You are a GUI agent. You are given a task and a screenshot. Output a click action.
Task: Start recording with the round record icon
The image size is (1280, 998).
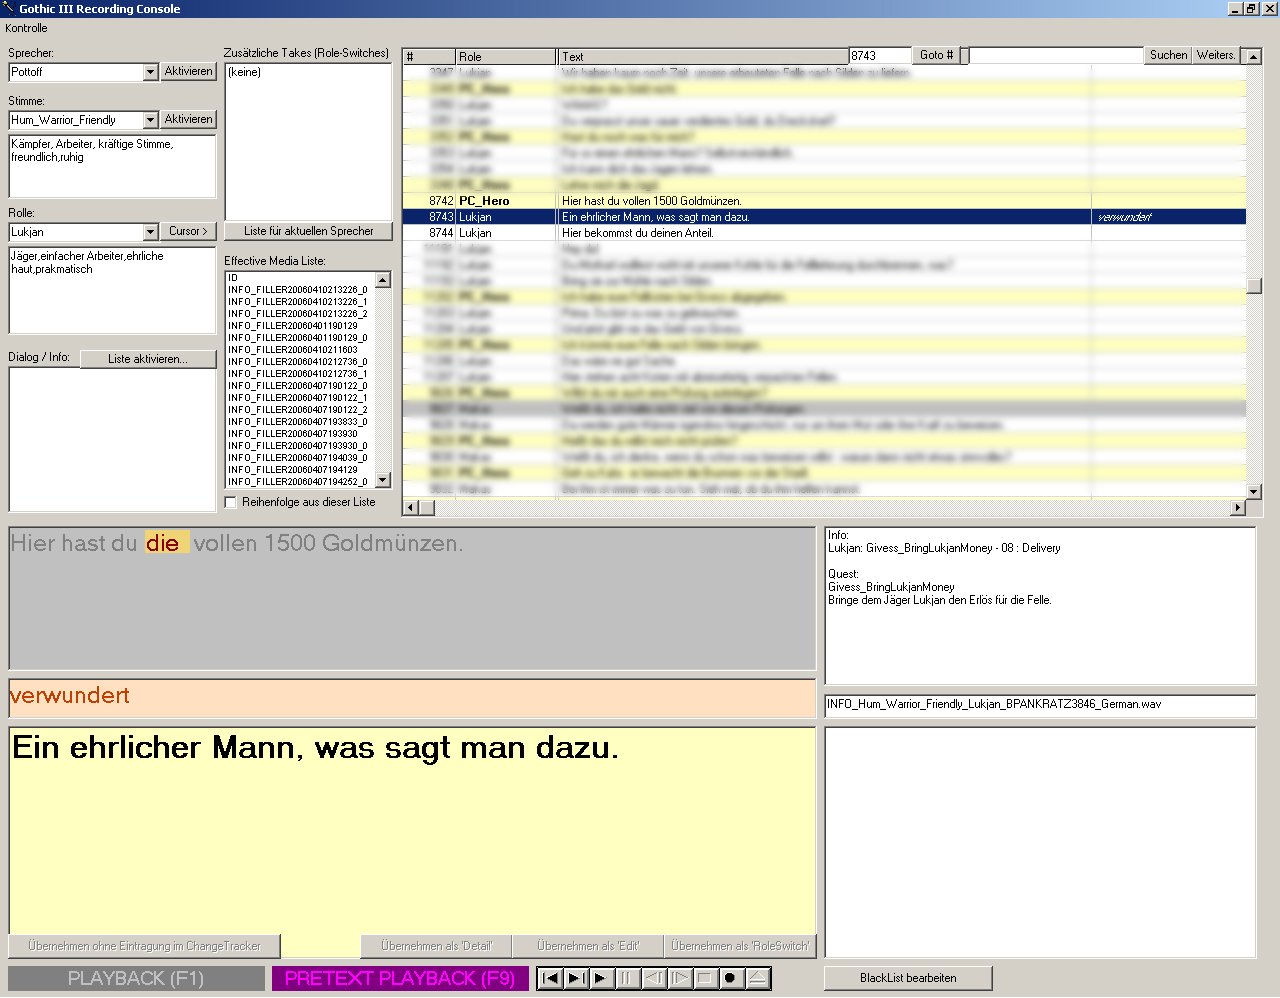(731, 978)
